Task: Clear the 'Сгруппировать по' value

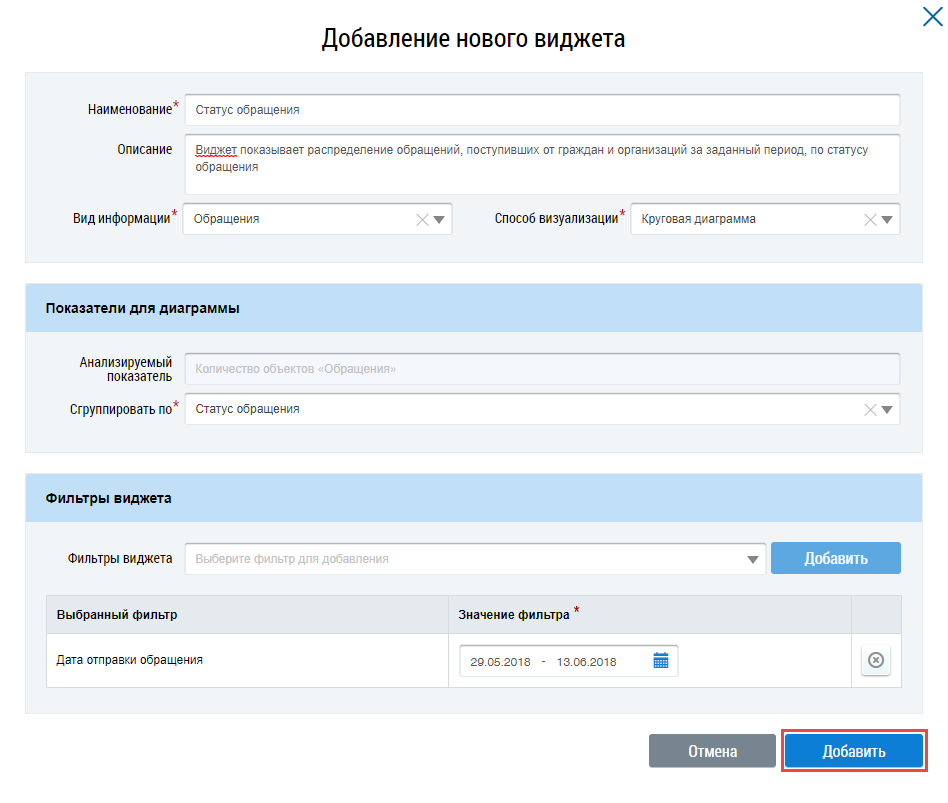Action: [870, 409]
